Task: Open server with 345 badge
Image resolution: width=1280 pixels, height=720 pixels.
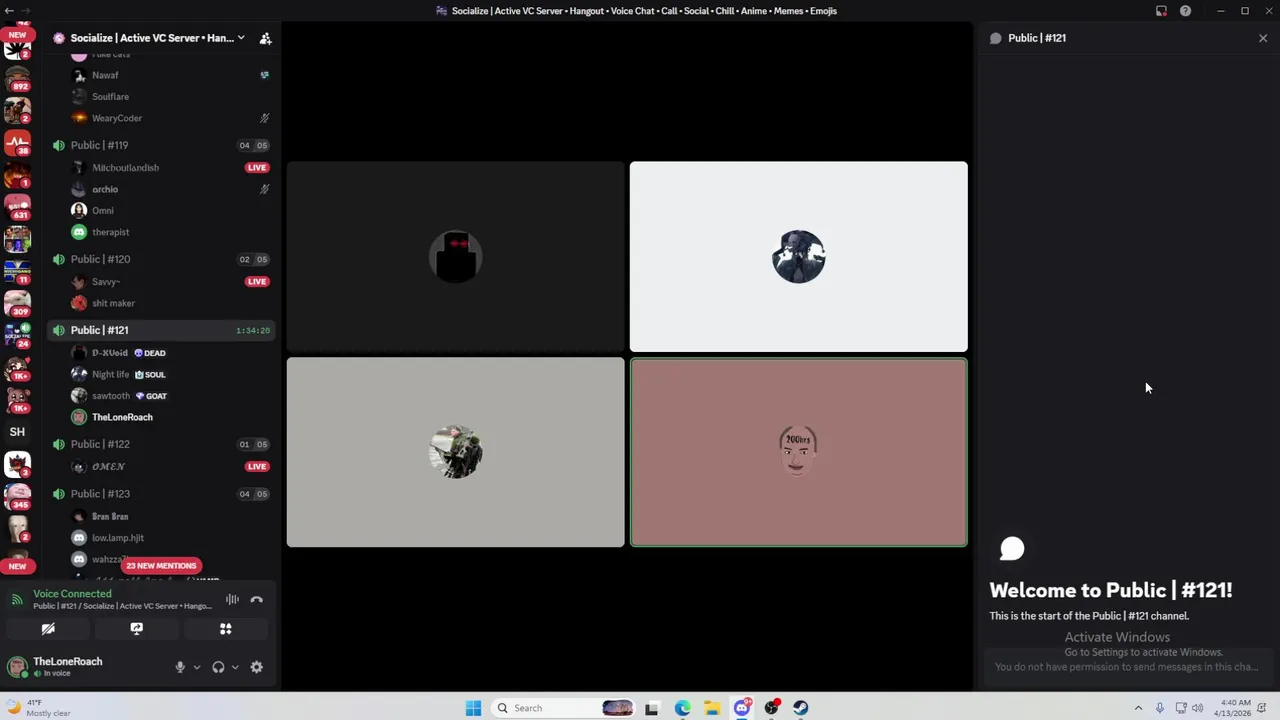Action: click(17, 496)
